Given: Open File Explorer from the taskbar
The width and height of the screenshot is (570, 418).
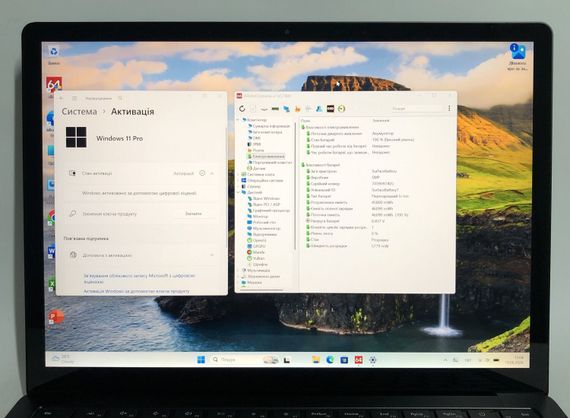Looking at the screenshot, I should tap(316, 360).
